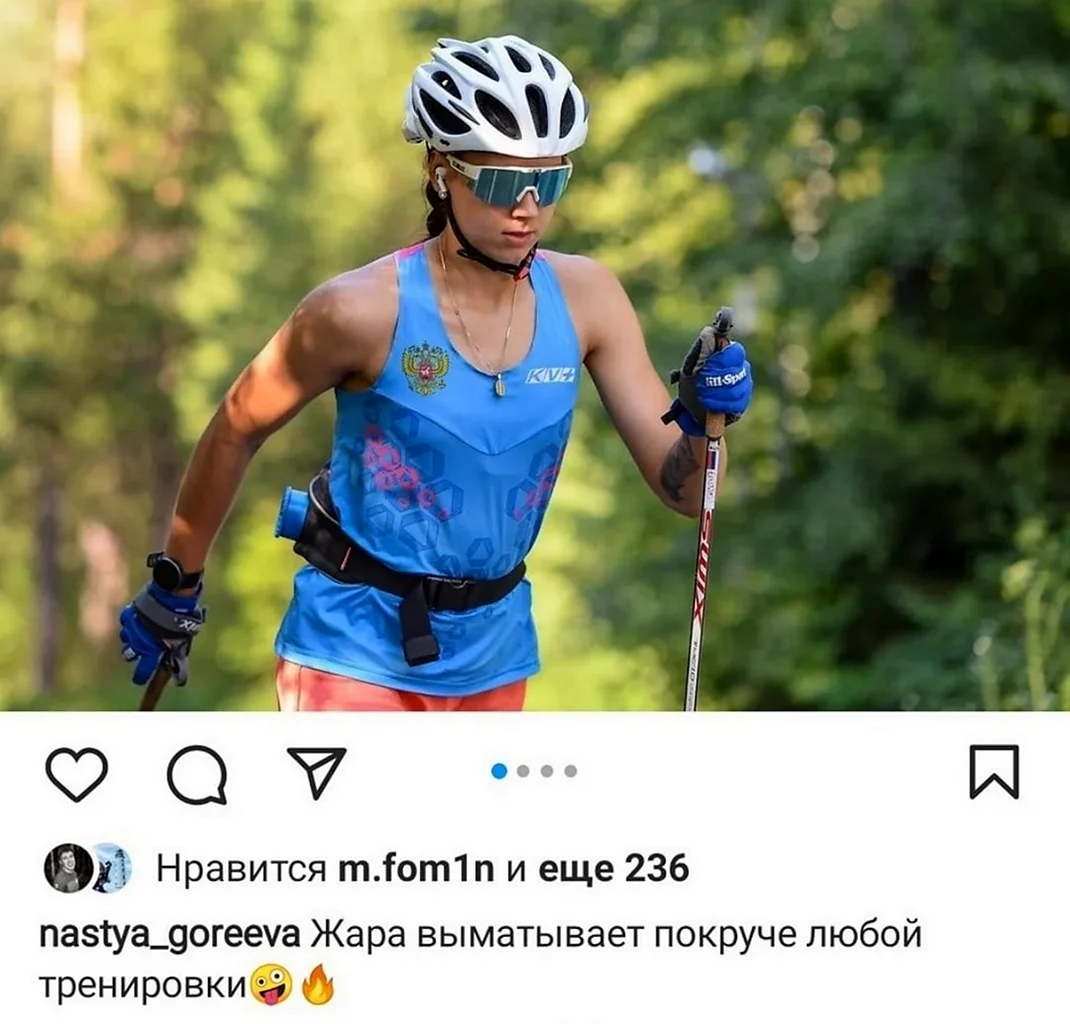Image resolution: width=1070 pixels, height=1024 pixels.
Task: Tap the roller skier photo
Action: pos(535,355)
